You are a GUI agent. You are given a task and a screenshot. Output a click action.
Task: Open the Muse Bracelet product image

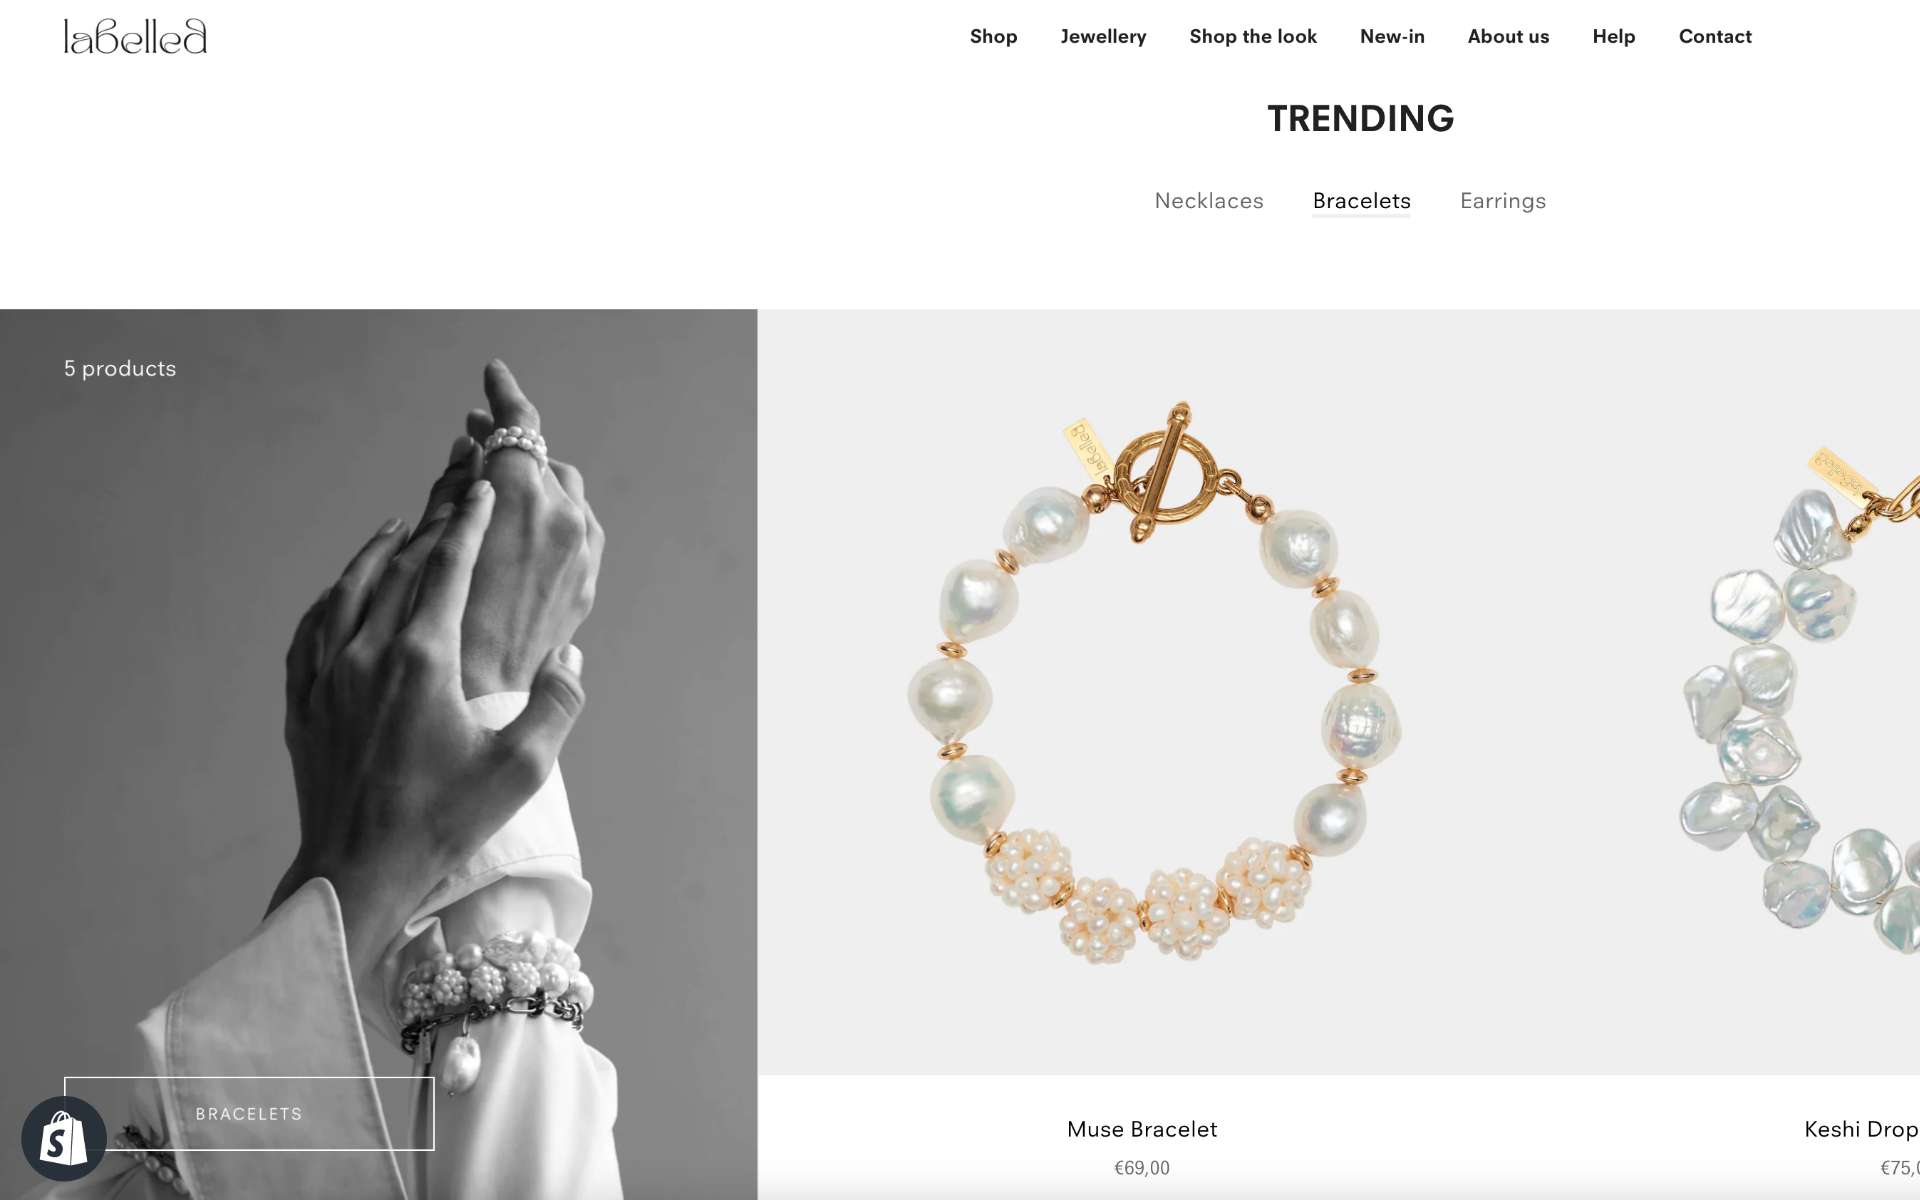pyautogui.click(x=1142, y=692)
